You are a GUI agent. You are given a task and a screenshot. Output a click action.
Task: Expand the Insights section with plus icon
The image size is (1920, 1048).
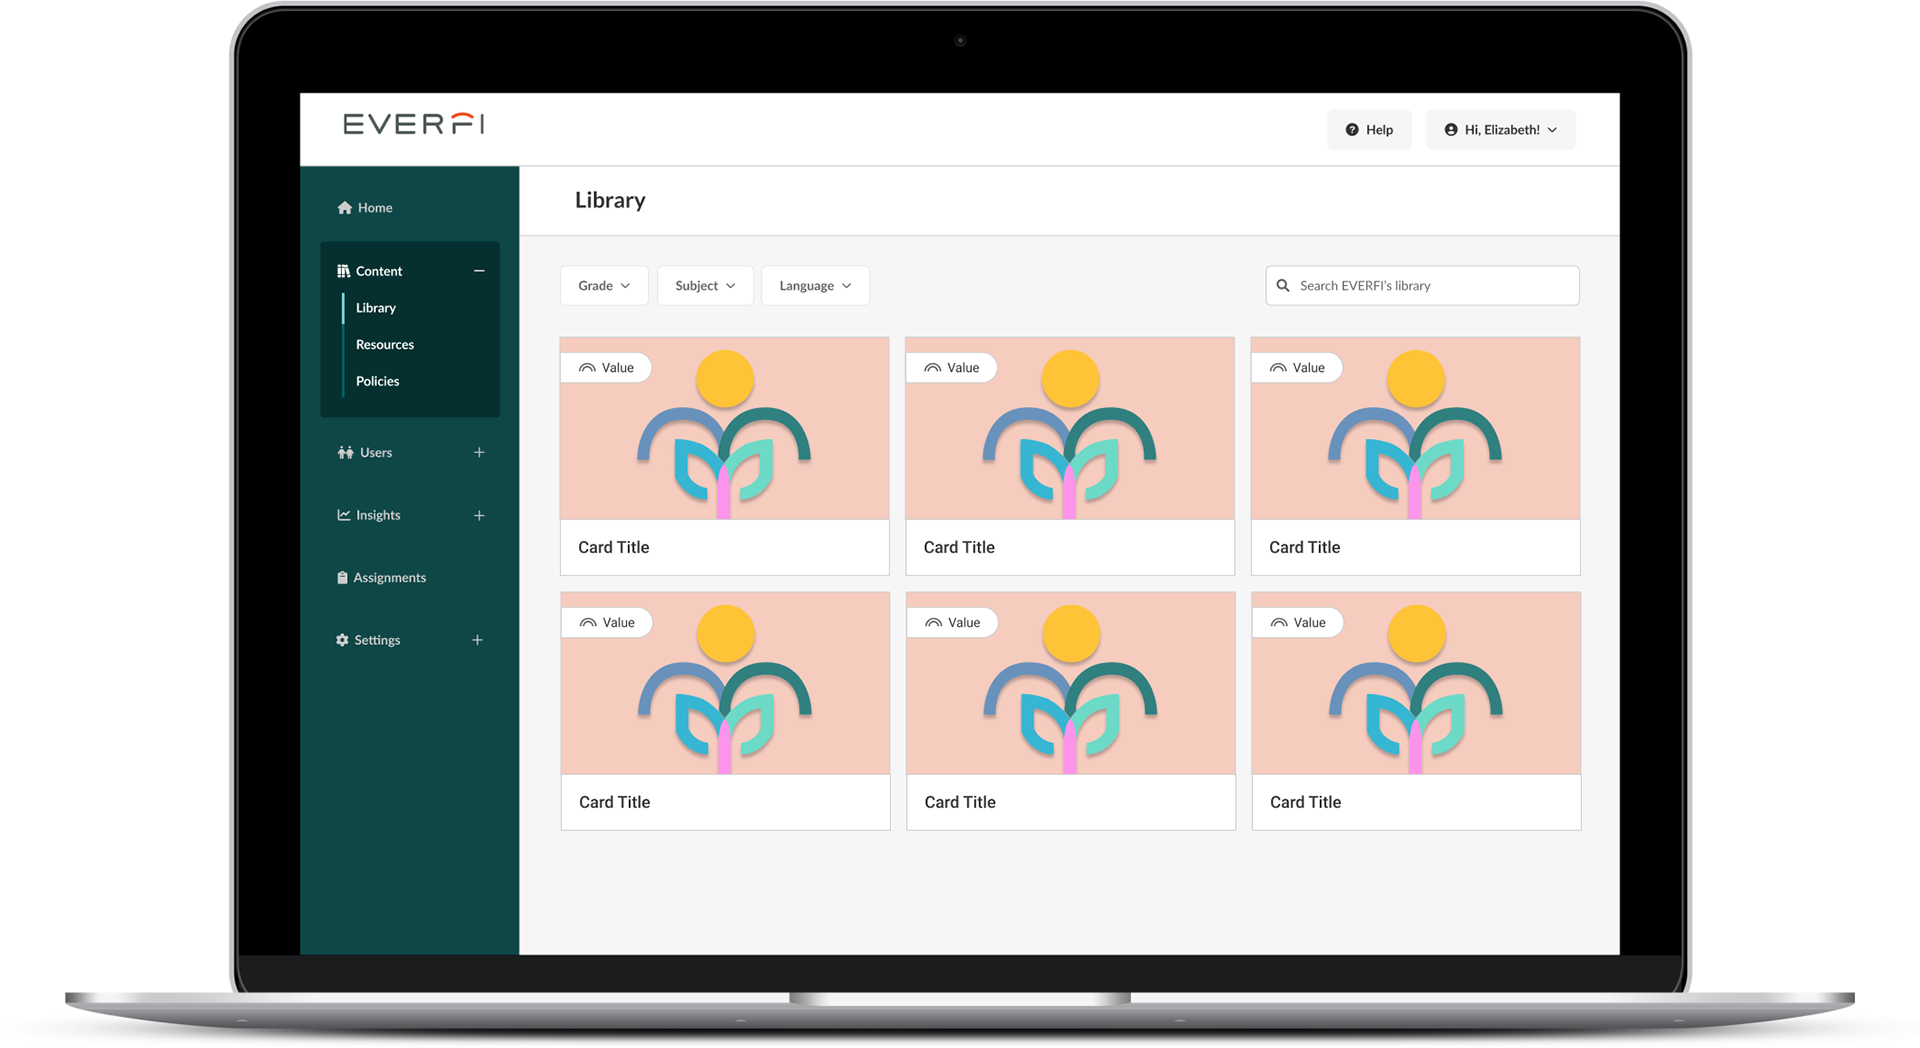tap(479, 516)
